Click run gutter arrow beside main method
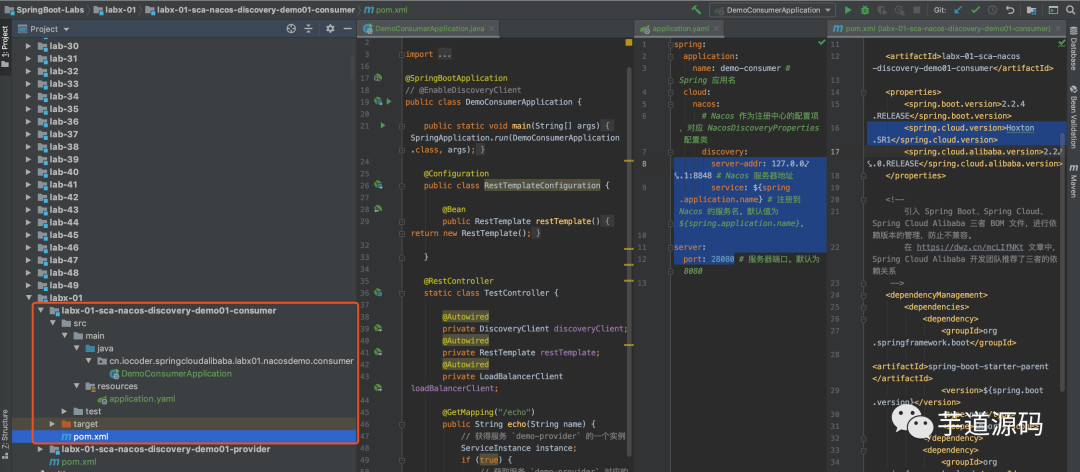Screen dimensions: 1080x472 point(382,126)
